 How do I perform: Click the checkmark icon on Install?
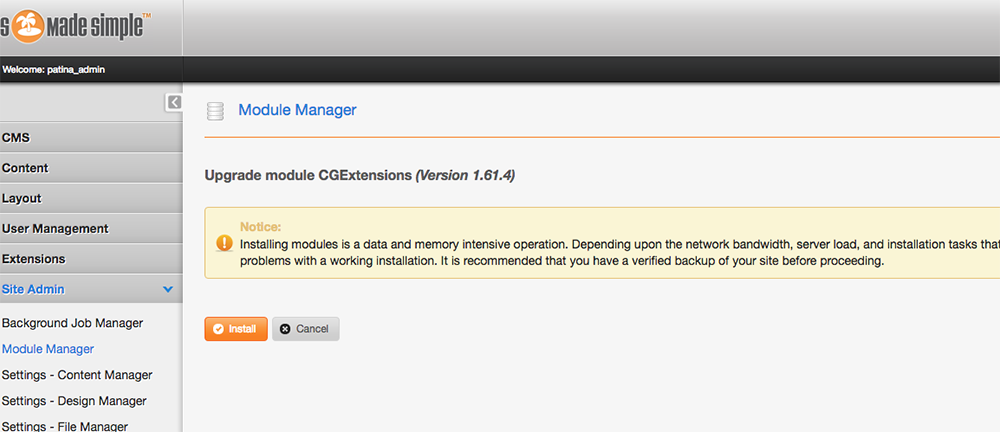(x=218, y=329)
